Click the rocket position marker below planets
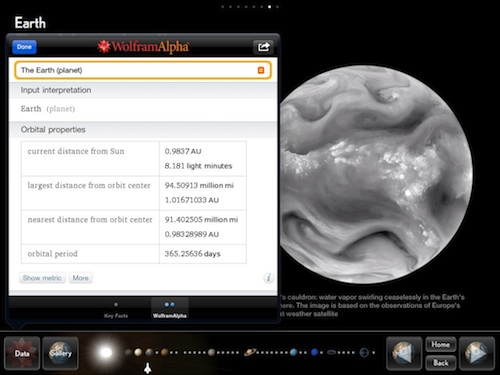This screenshot has width=500, height=375. click(x=148, y=368)
